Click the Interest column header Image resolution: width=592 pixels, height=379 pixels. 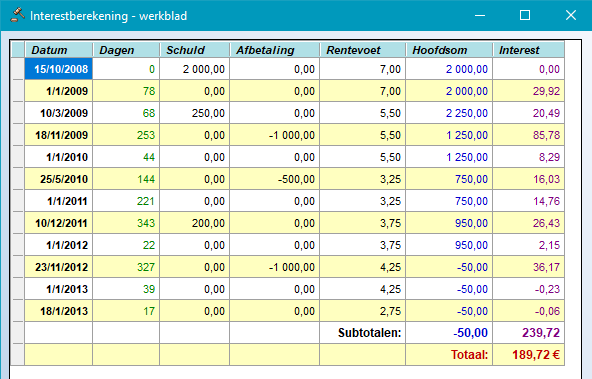pyautogui.click(x=529, y=50)
